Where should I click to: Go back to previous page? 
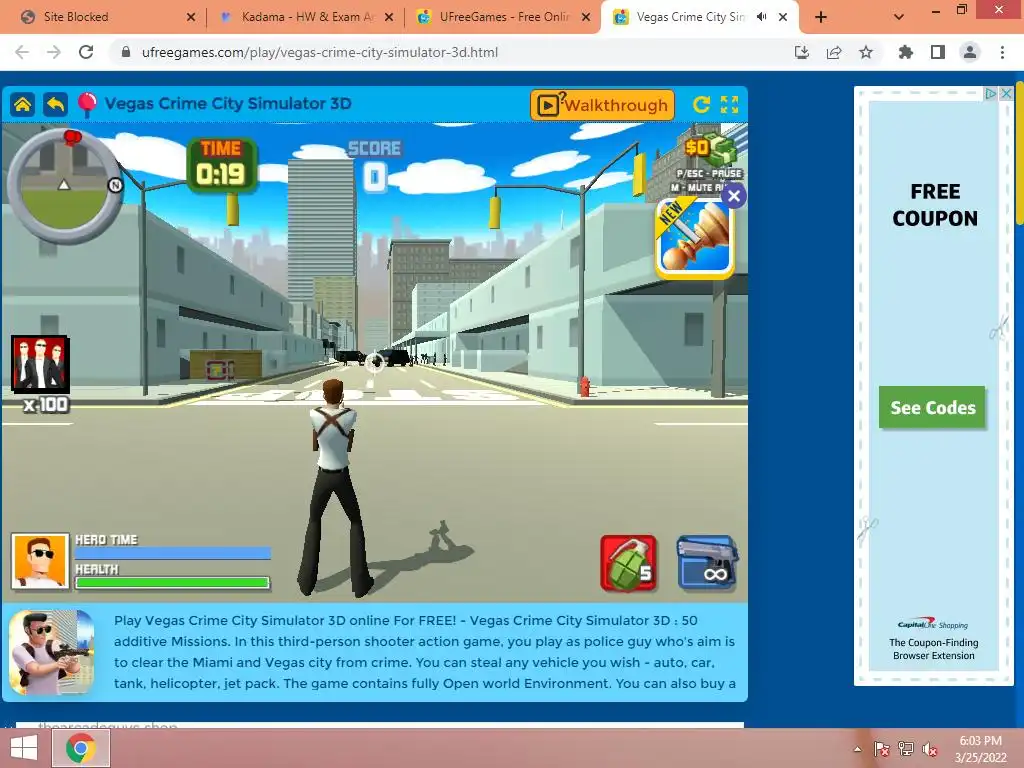point(22,52)
